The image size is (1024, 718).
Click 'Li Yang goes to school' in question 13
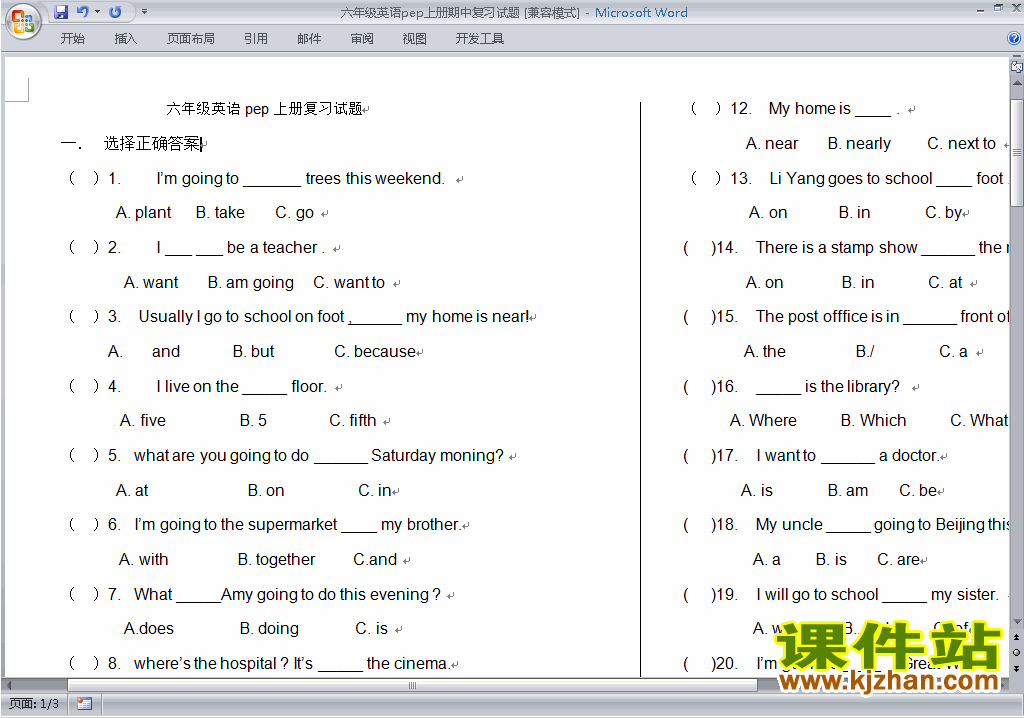pyautogui.click(x=851, y=178)
